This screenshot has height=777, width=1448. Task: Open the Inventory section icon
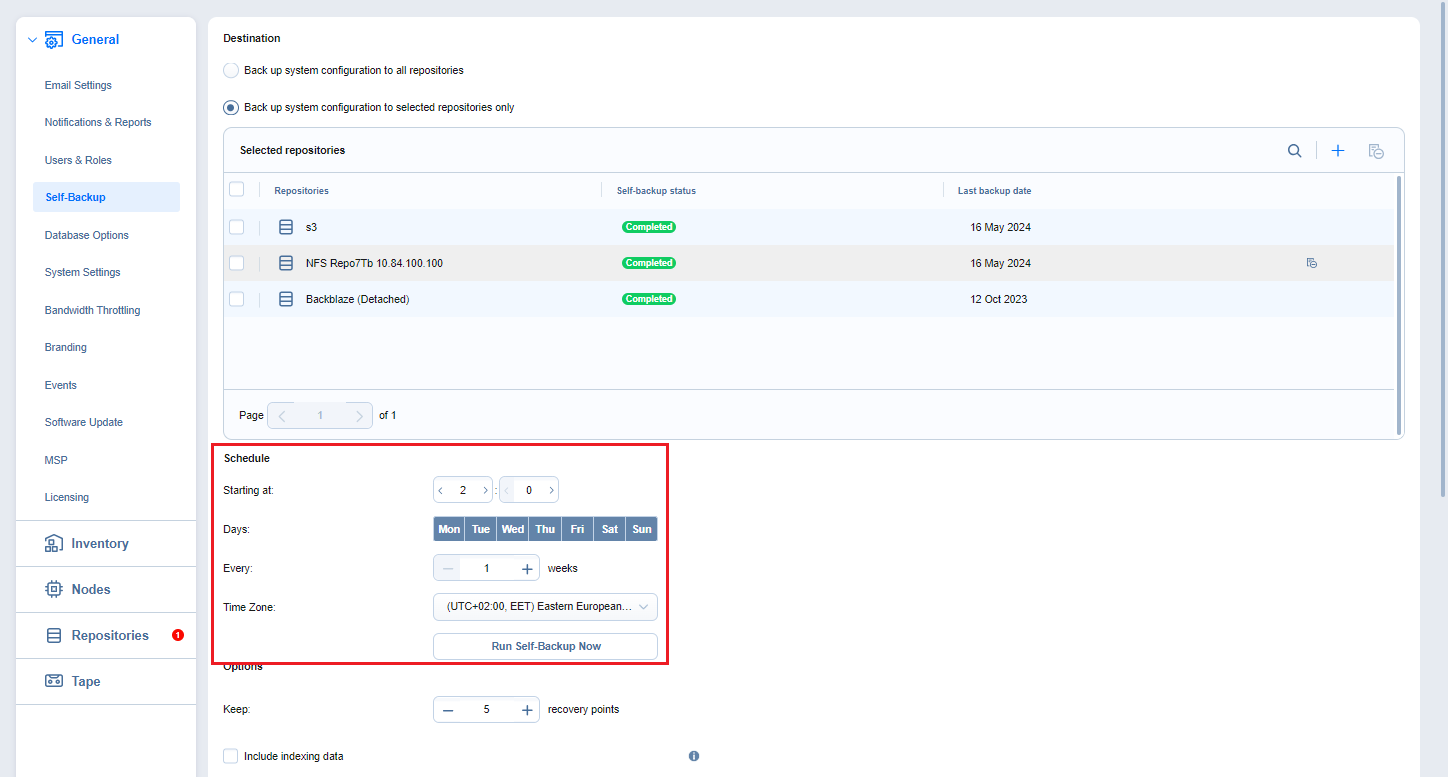point(54,543)
